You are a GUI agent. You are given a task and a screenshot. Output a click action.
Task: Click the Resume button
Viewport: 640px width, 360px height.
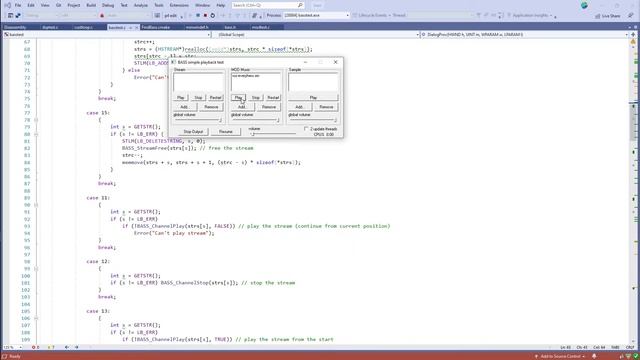pos(225,132)
